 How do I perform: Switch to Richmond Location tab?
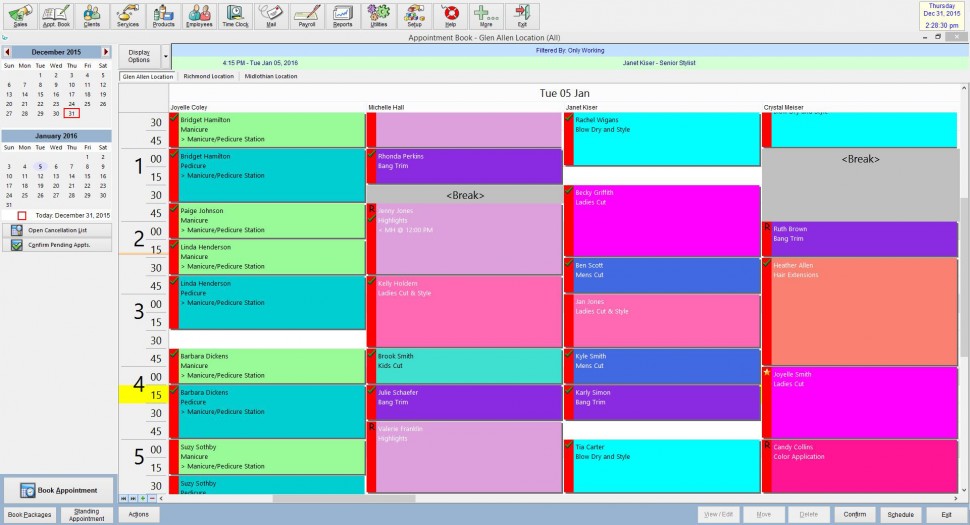click(x=208, y=76)
